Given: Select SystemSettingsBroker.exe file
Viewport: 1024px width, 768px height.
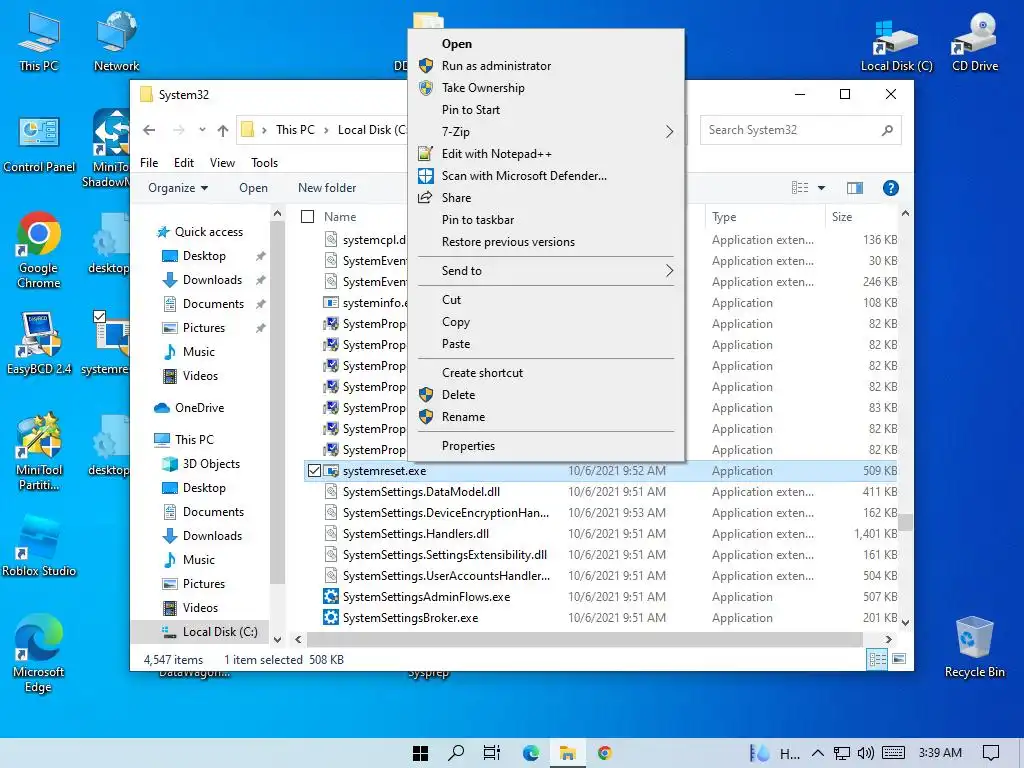Looking at the screenshot, I should (410, 618).
